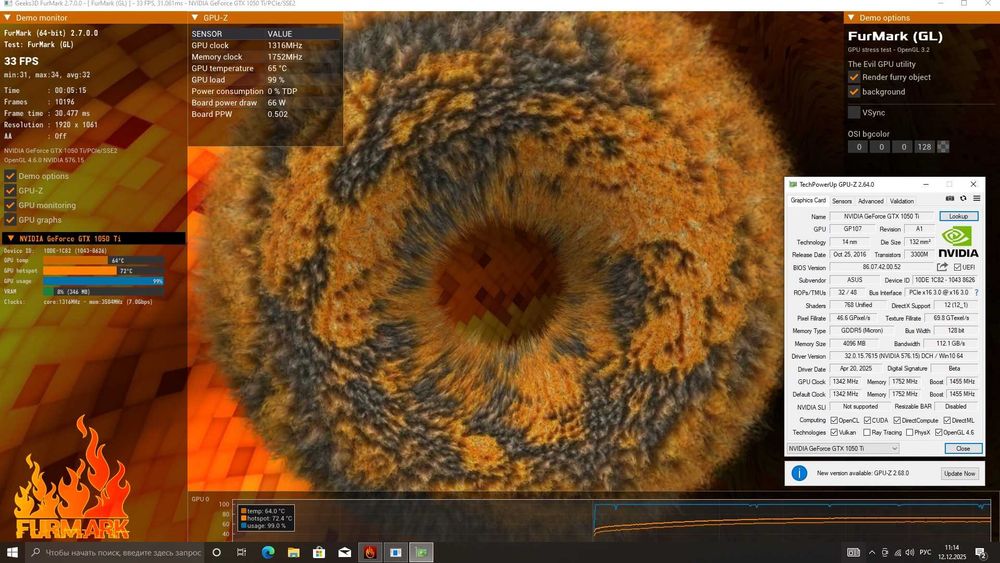The height and width of the screenshot is (563, 1000).
Task: Click the Cortana circle icon
Action: [x=216, y=552]
